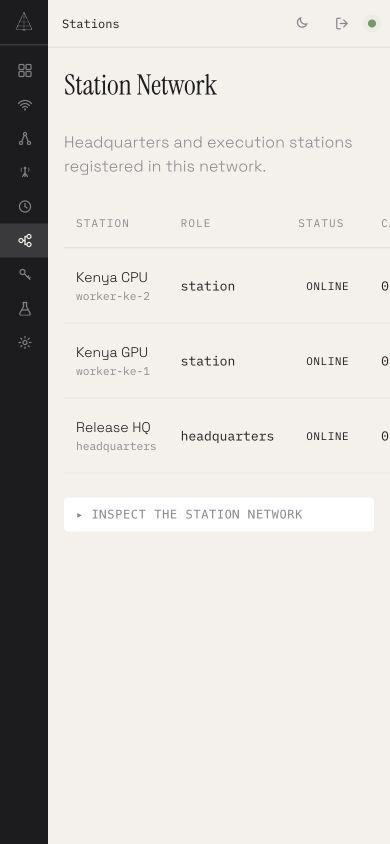Select the stations network icon in sidebar
390x844 pixels.
(25, 241)
